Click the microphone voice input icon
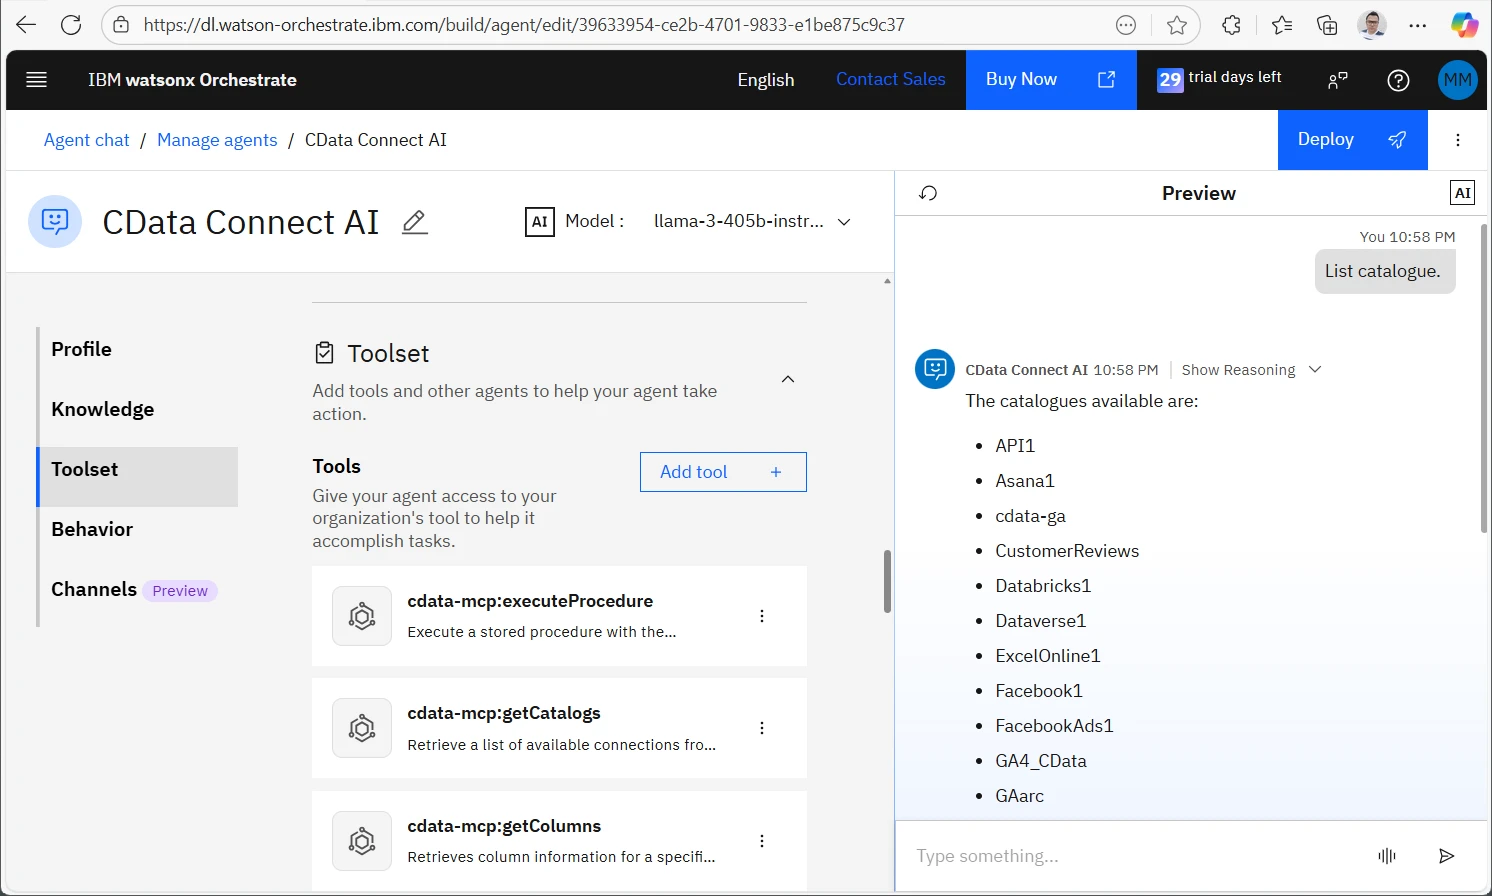 tap(1386, 856)
